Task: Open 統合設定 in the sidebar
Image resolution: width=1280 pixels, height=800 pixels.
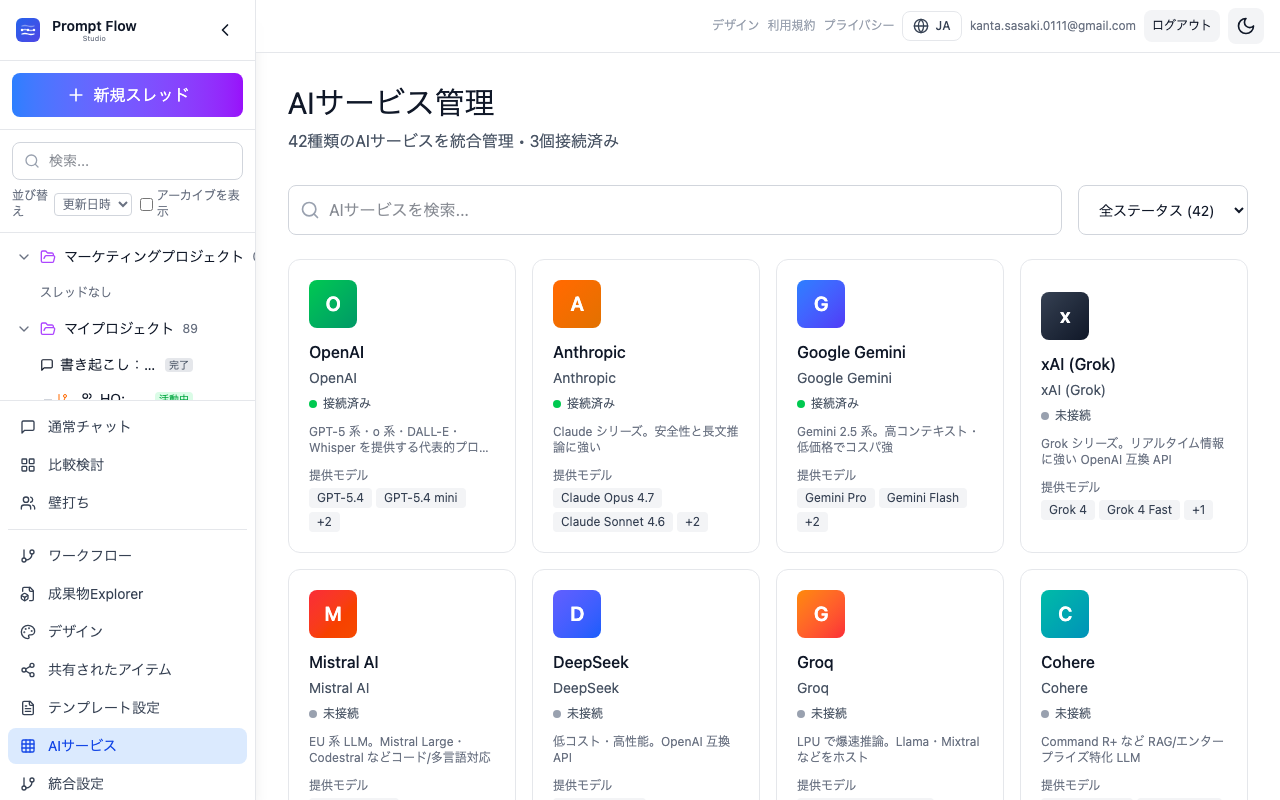Action: tap(127, 784)
